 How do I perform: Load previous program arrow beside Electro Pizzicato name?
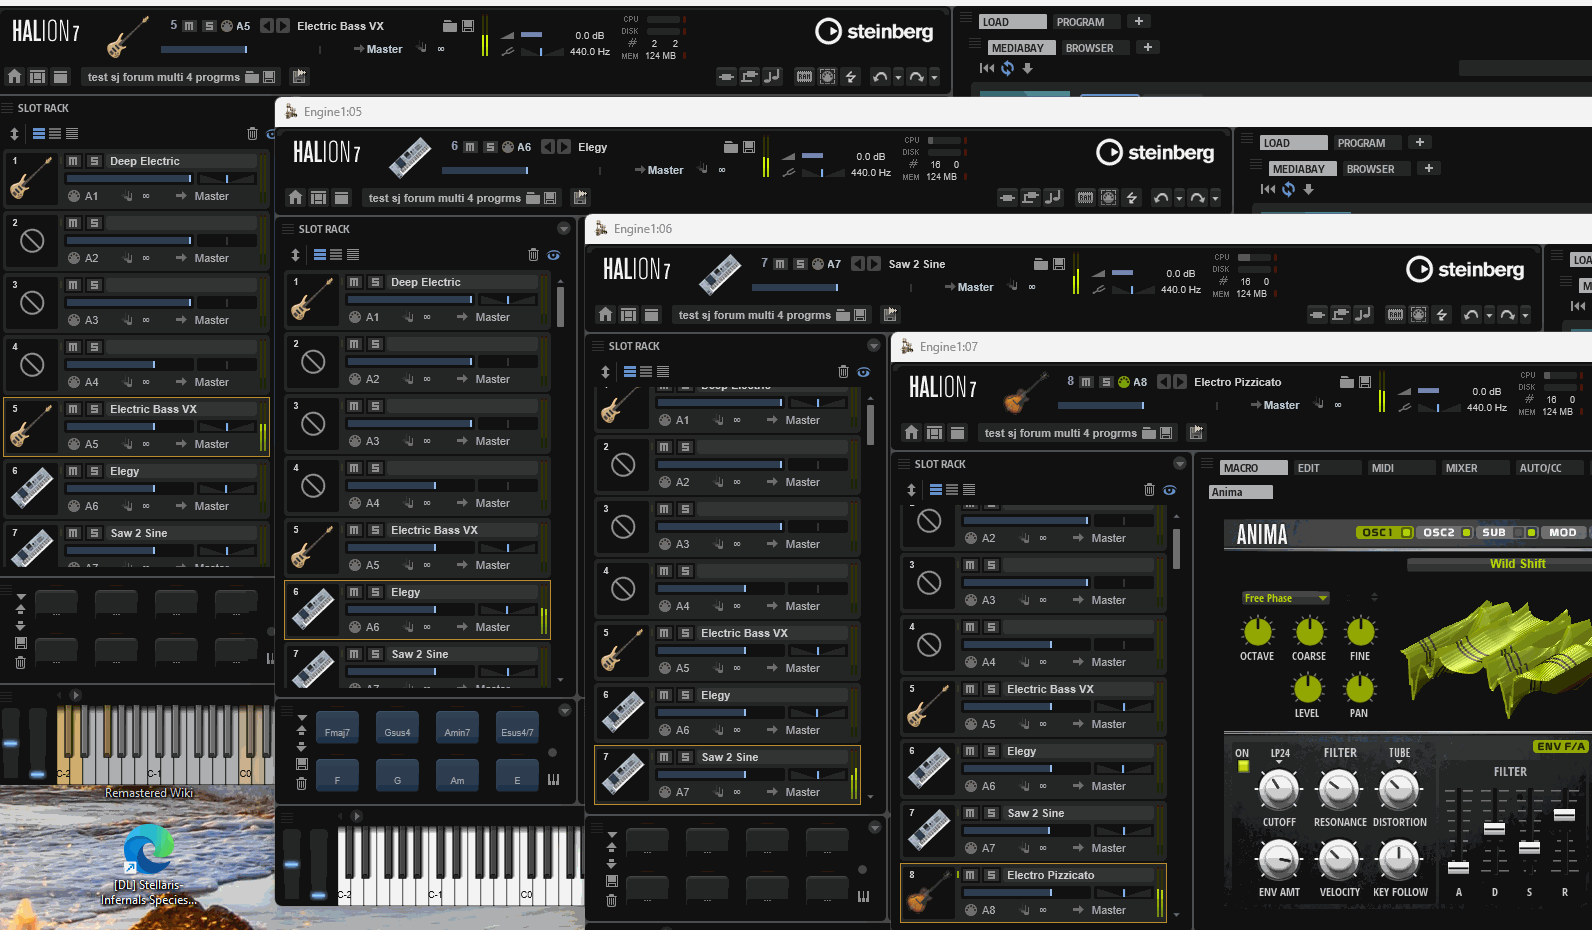[1163, 382]
